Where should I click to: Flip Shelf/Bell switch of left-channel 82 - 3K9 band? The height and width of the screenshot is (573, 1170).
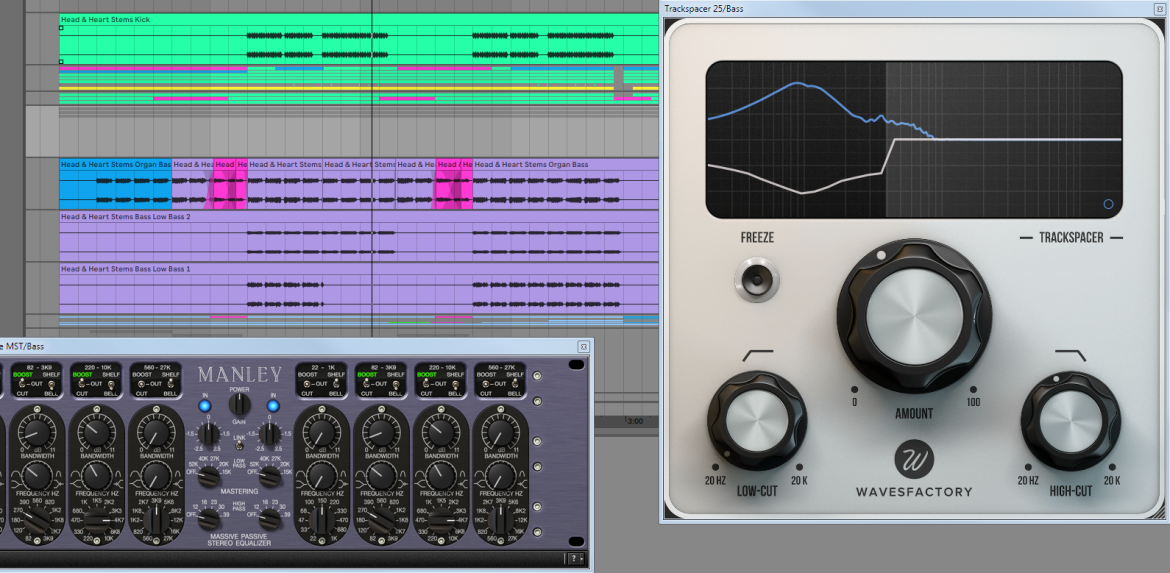coord(51,385)
